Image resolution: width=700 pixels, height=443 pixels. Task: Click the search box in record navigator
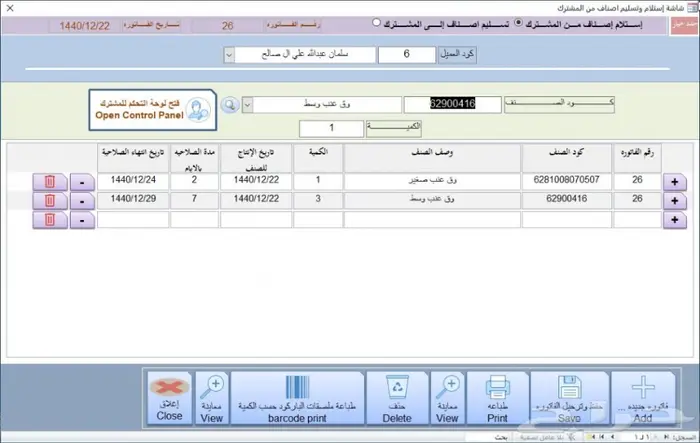tap(489, 437)
